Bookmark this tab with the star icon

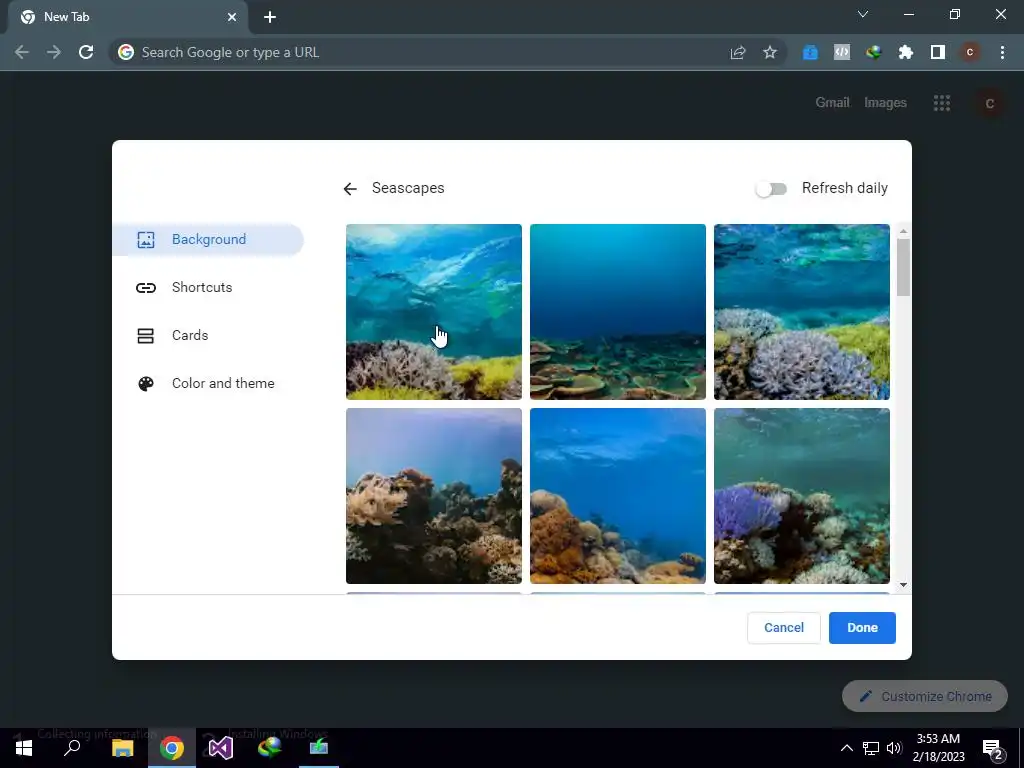[x=770, y=52]
